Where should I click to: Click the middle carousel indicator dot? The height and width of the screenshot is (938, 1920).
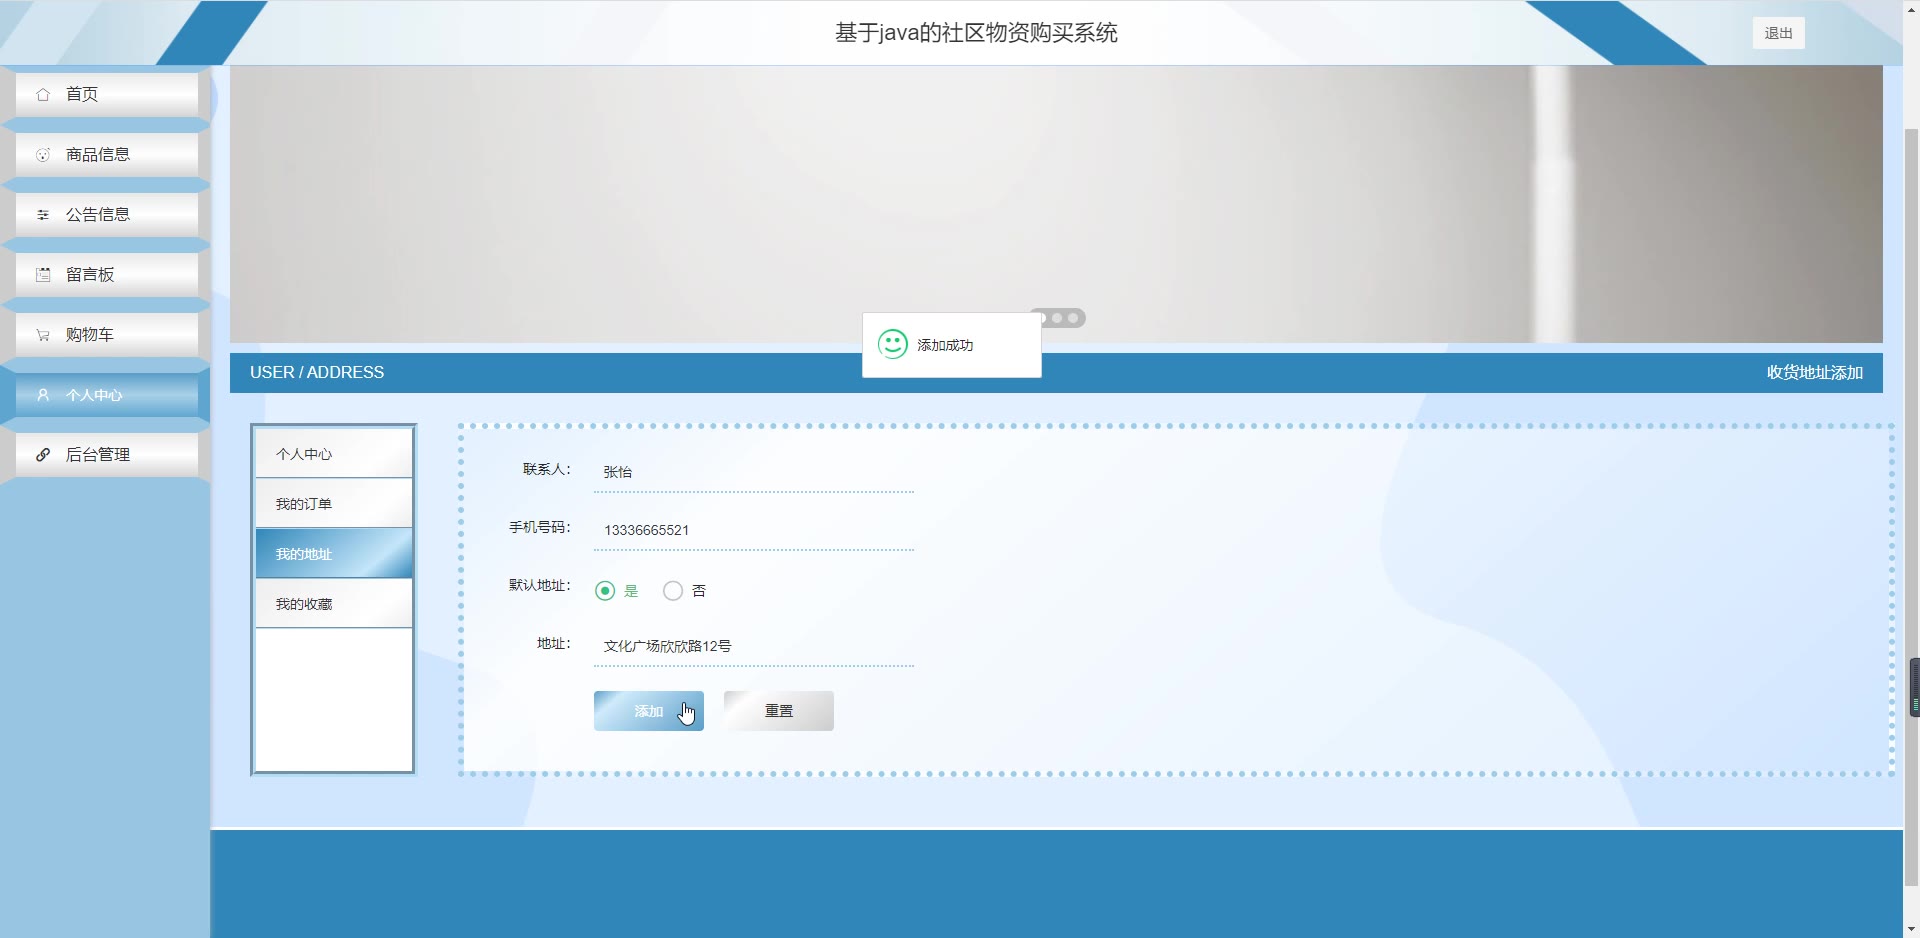[x=1057, y=318]
